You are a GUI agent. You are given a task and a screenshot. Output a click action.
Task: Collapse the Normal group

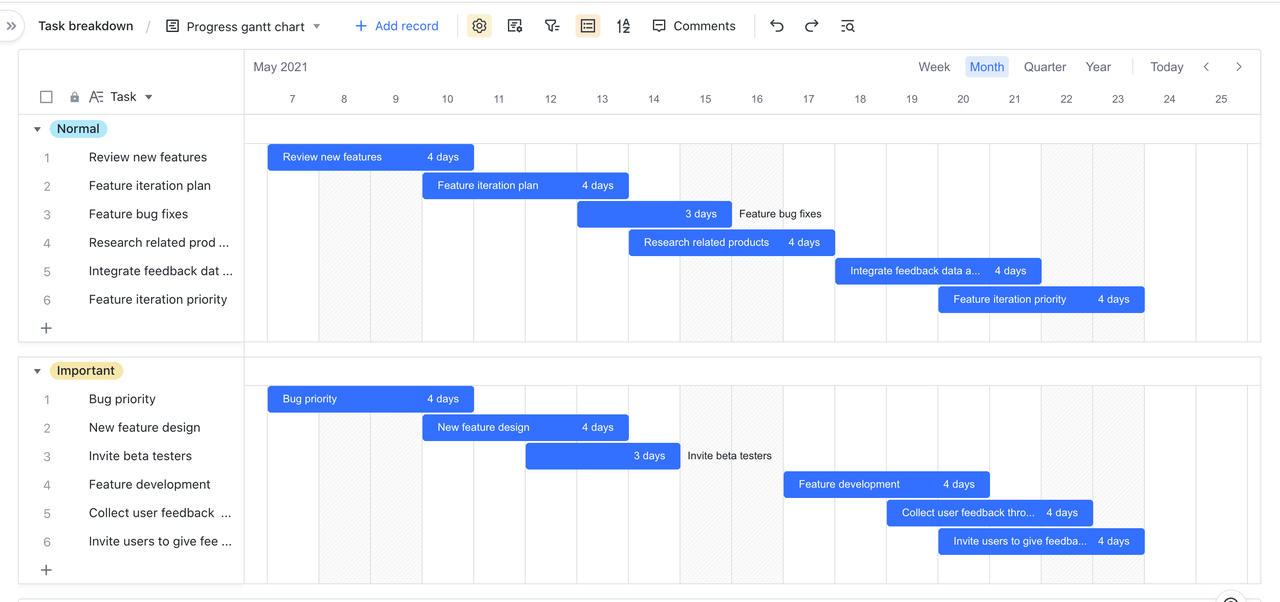[x=38, y=129]
